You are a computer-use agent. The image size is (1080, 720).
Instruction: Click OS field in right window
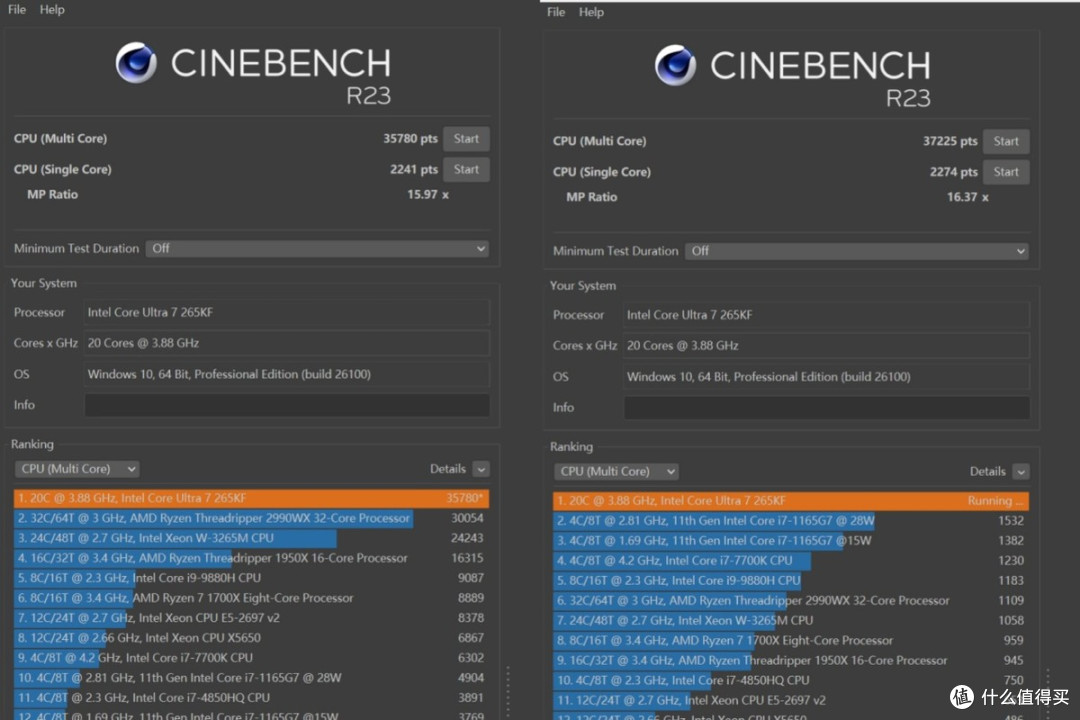[x=827, y=377]
